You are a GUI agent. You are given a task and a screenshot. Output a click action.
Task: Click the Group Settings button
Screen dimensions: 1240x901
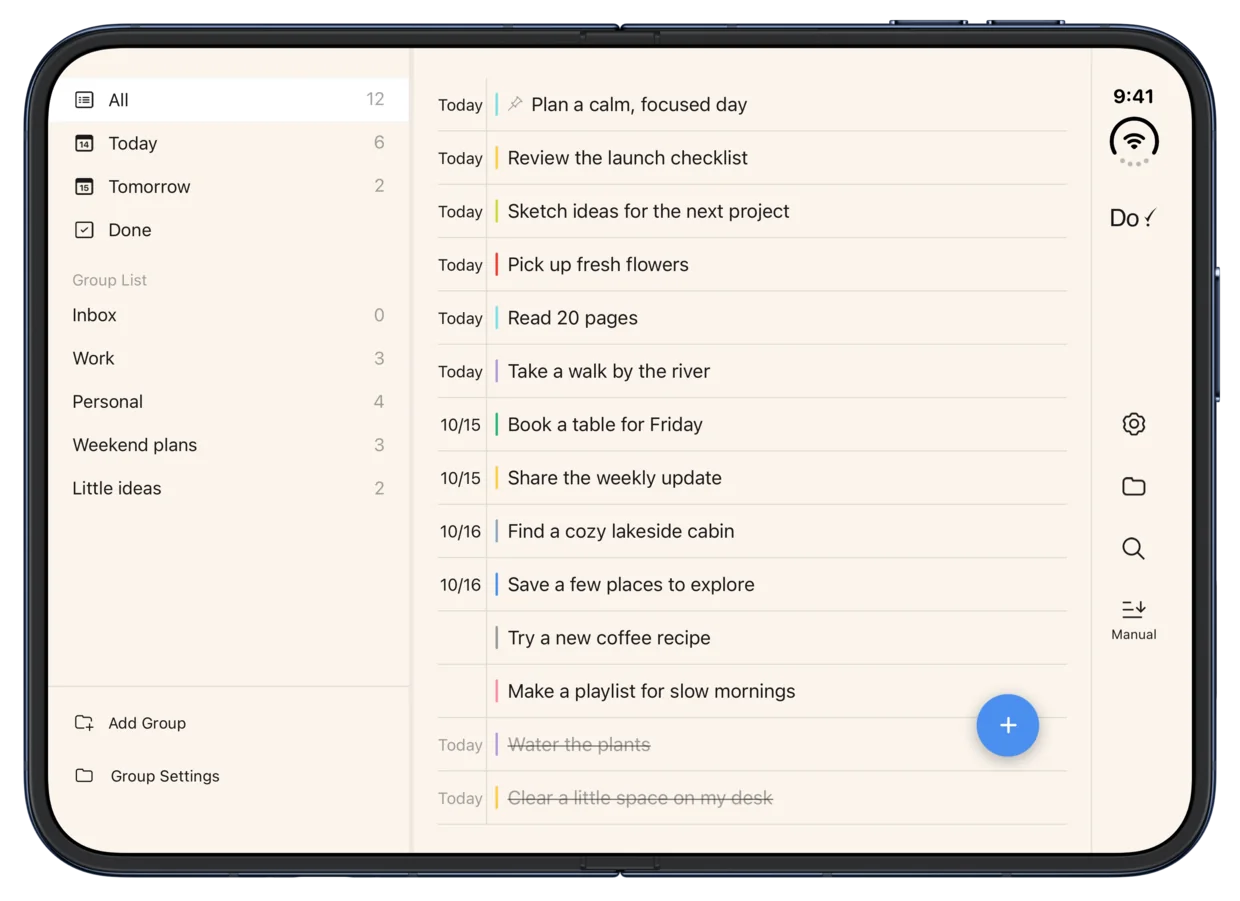[147, 775]
